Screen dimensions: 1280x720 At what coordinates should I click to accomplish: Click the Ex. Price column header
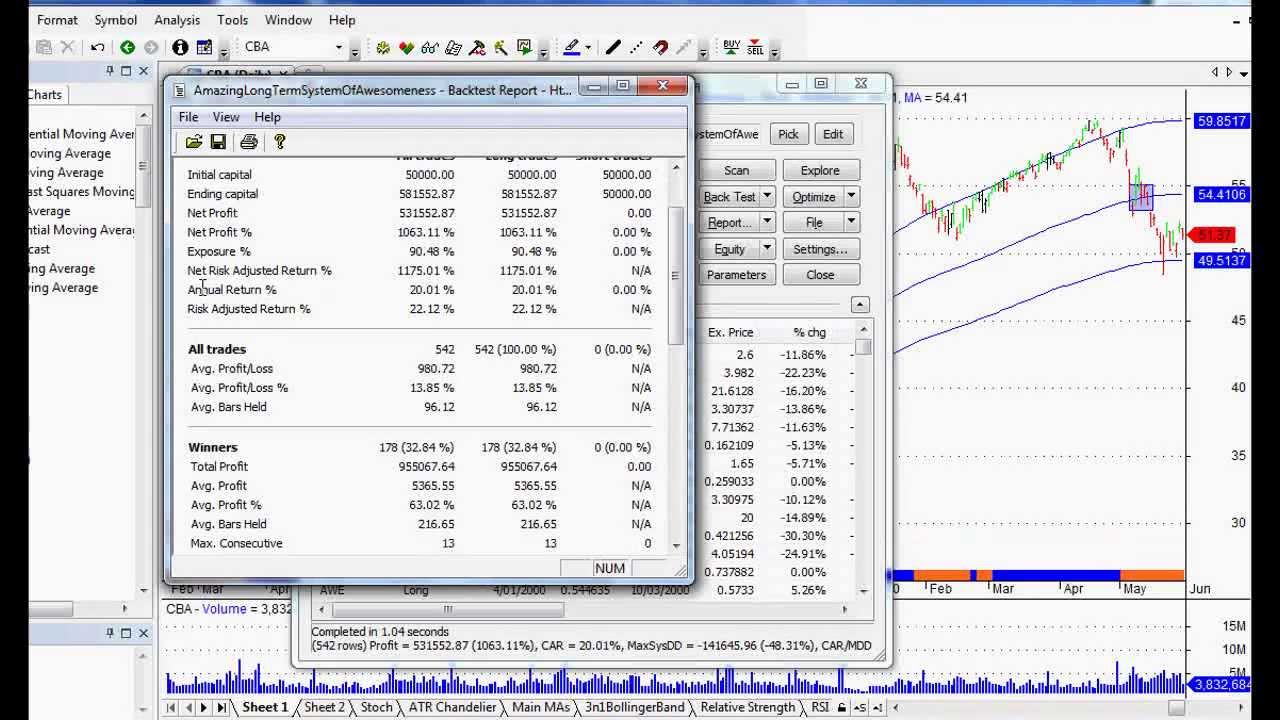(x=730, y=332)
